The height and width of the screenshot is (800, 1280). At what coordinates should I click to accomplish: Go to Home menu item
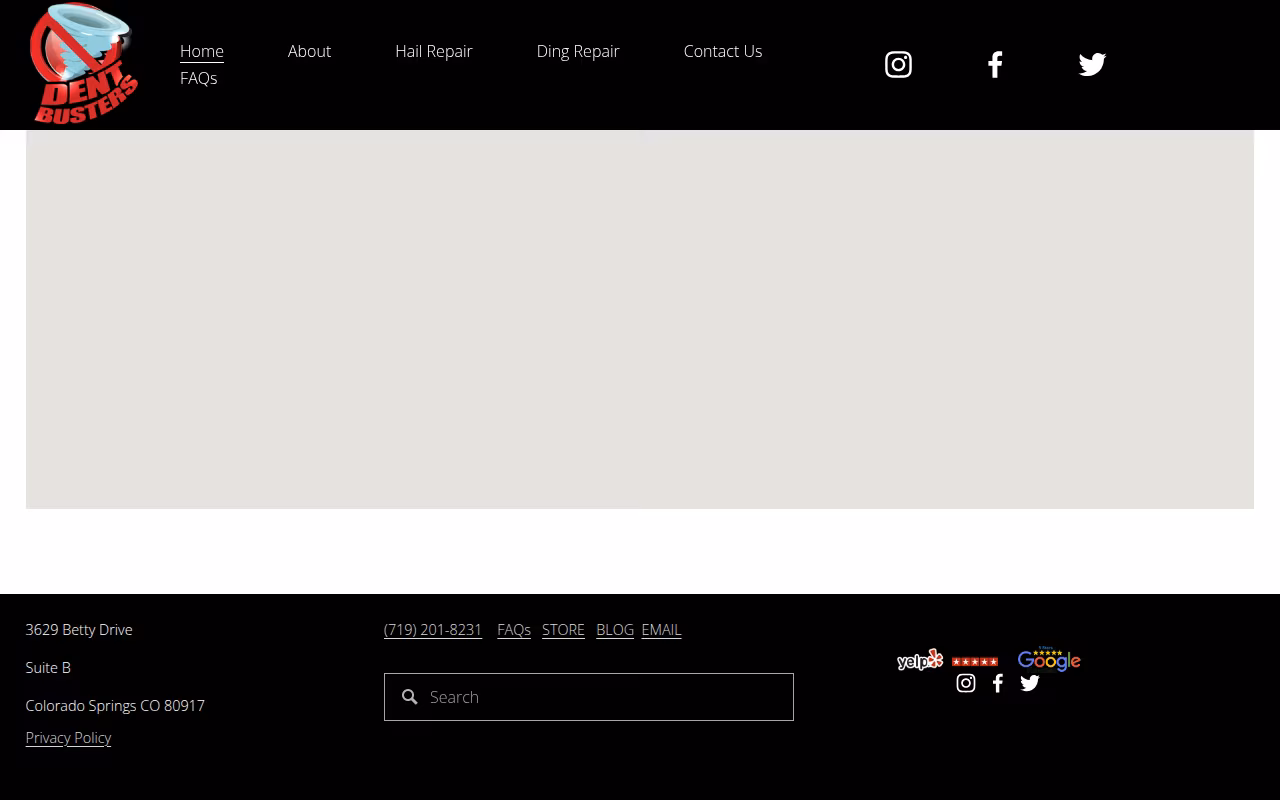pyautogui.click(x=202, y=51)
